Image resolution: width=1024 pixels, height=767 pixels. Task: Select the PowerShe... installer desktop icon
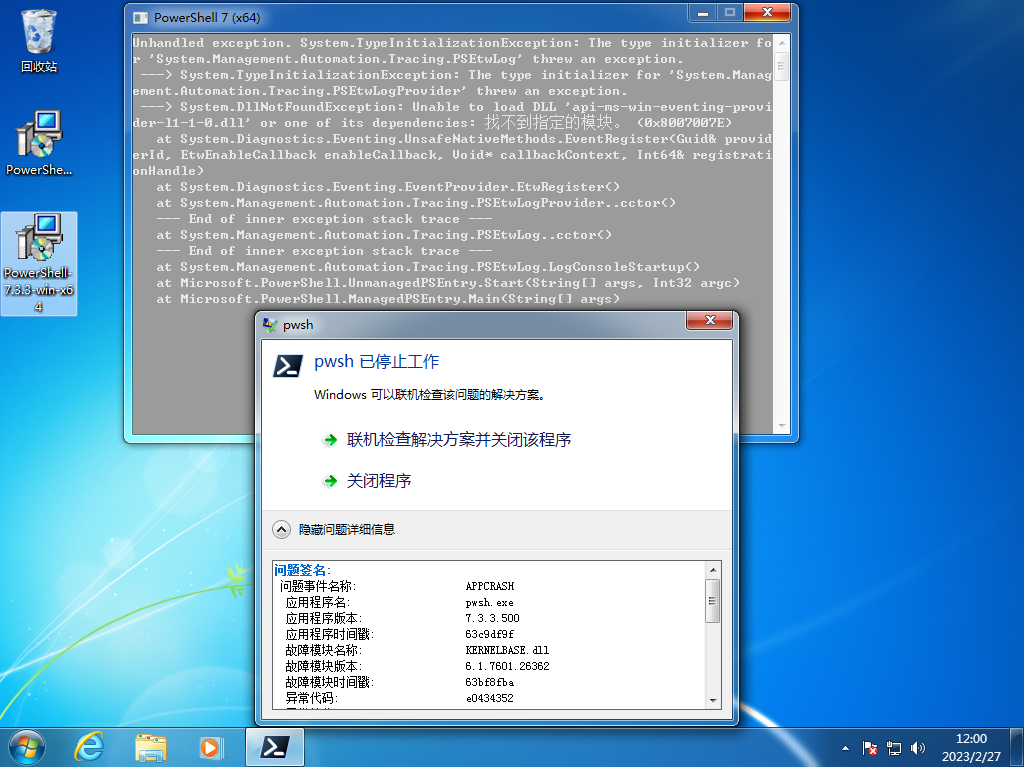click(x=39, y=143)
